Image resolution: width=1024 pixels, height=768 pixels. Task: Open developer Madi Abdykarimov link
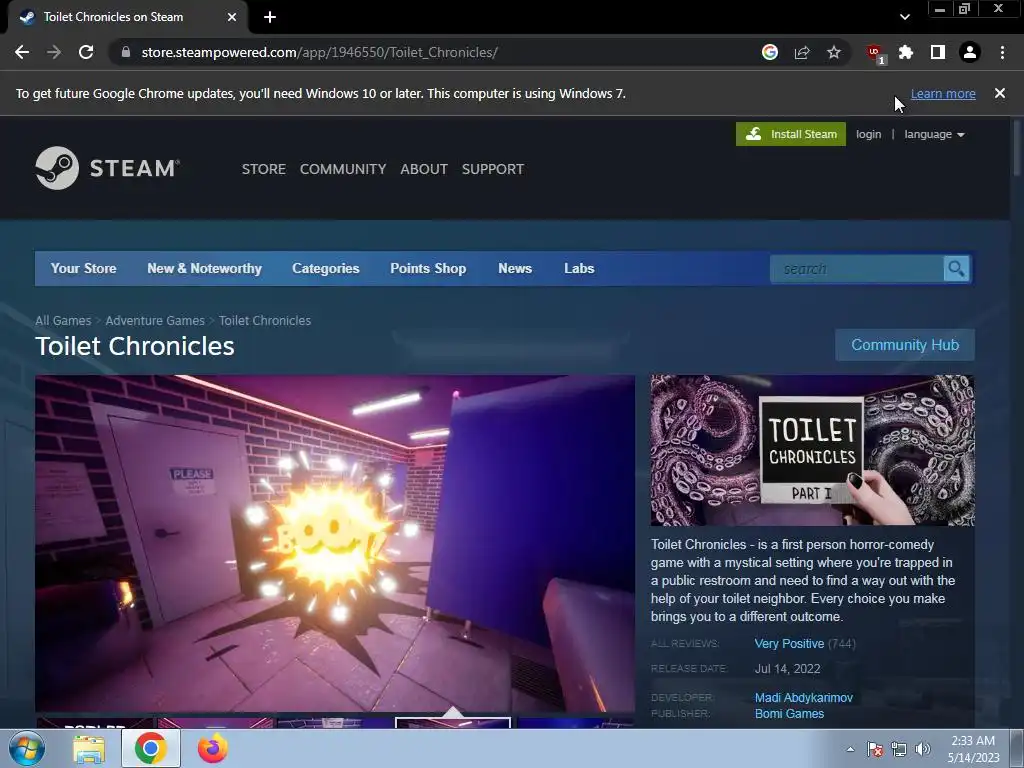[x=804, y=697]
